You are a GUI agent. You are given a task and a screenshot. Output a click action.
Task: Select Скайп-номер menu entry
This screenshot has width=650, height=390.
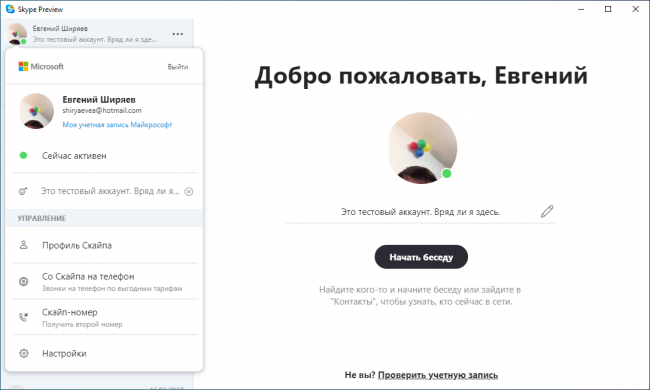pos(104,317)
